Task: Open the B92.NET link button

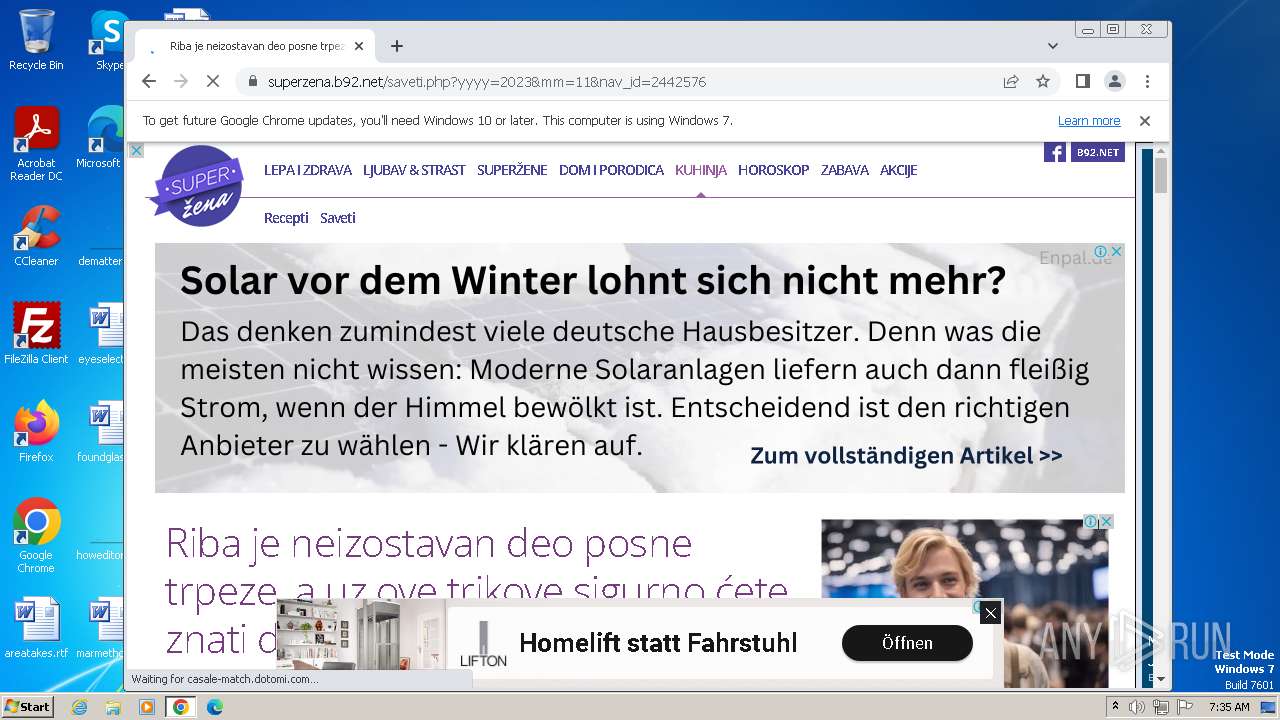Action: (1097, 152)
